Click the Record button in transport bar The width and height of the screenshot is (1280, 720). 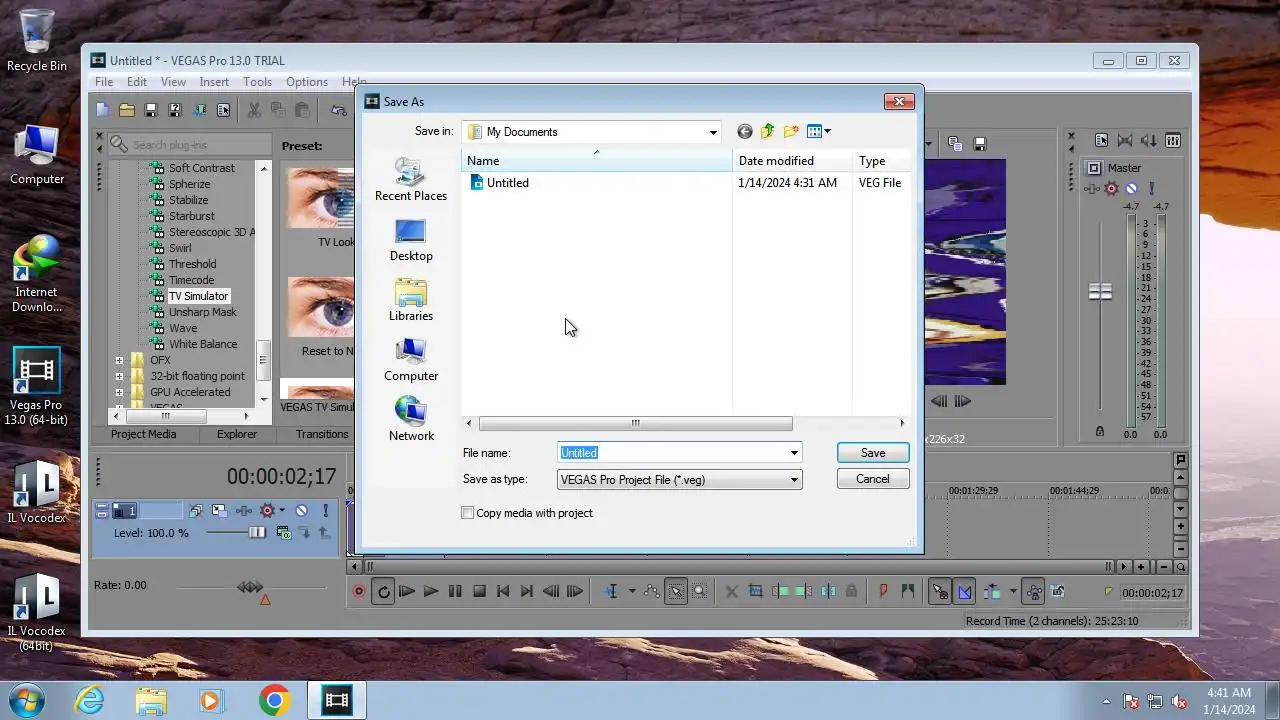(359, 592)
